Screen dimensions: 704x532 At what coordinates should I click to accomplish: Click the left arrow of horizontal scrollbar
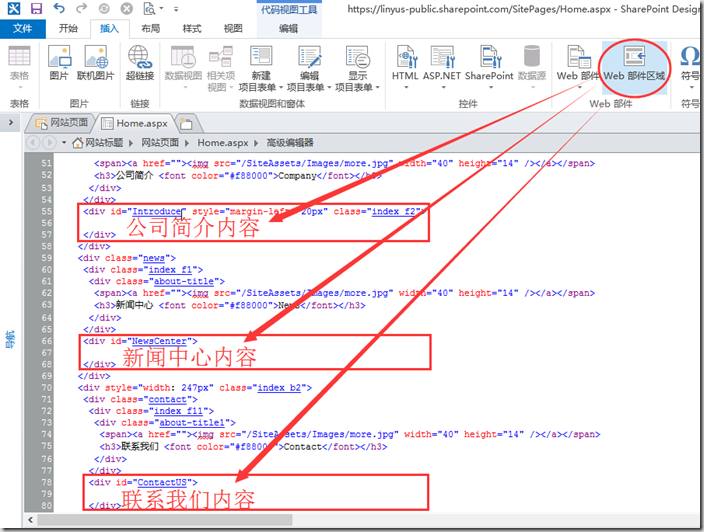tap(30, 520)
